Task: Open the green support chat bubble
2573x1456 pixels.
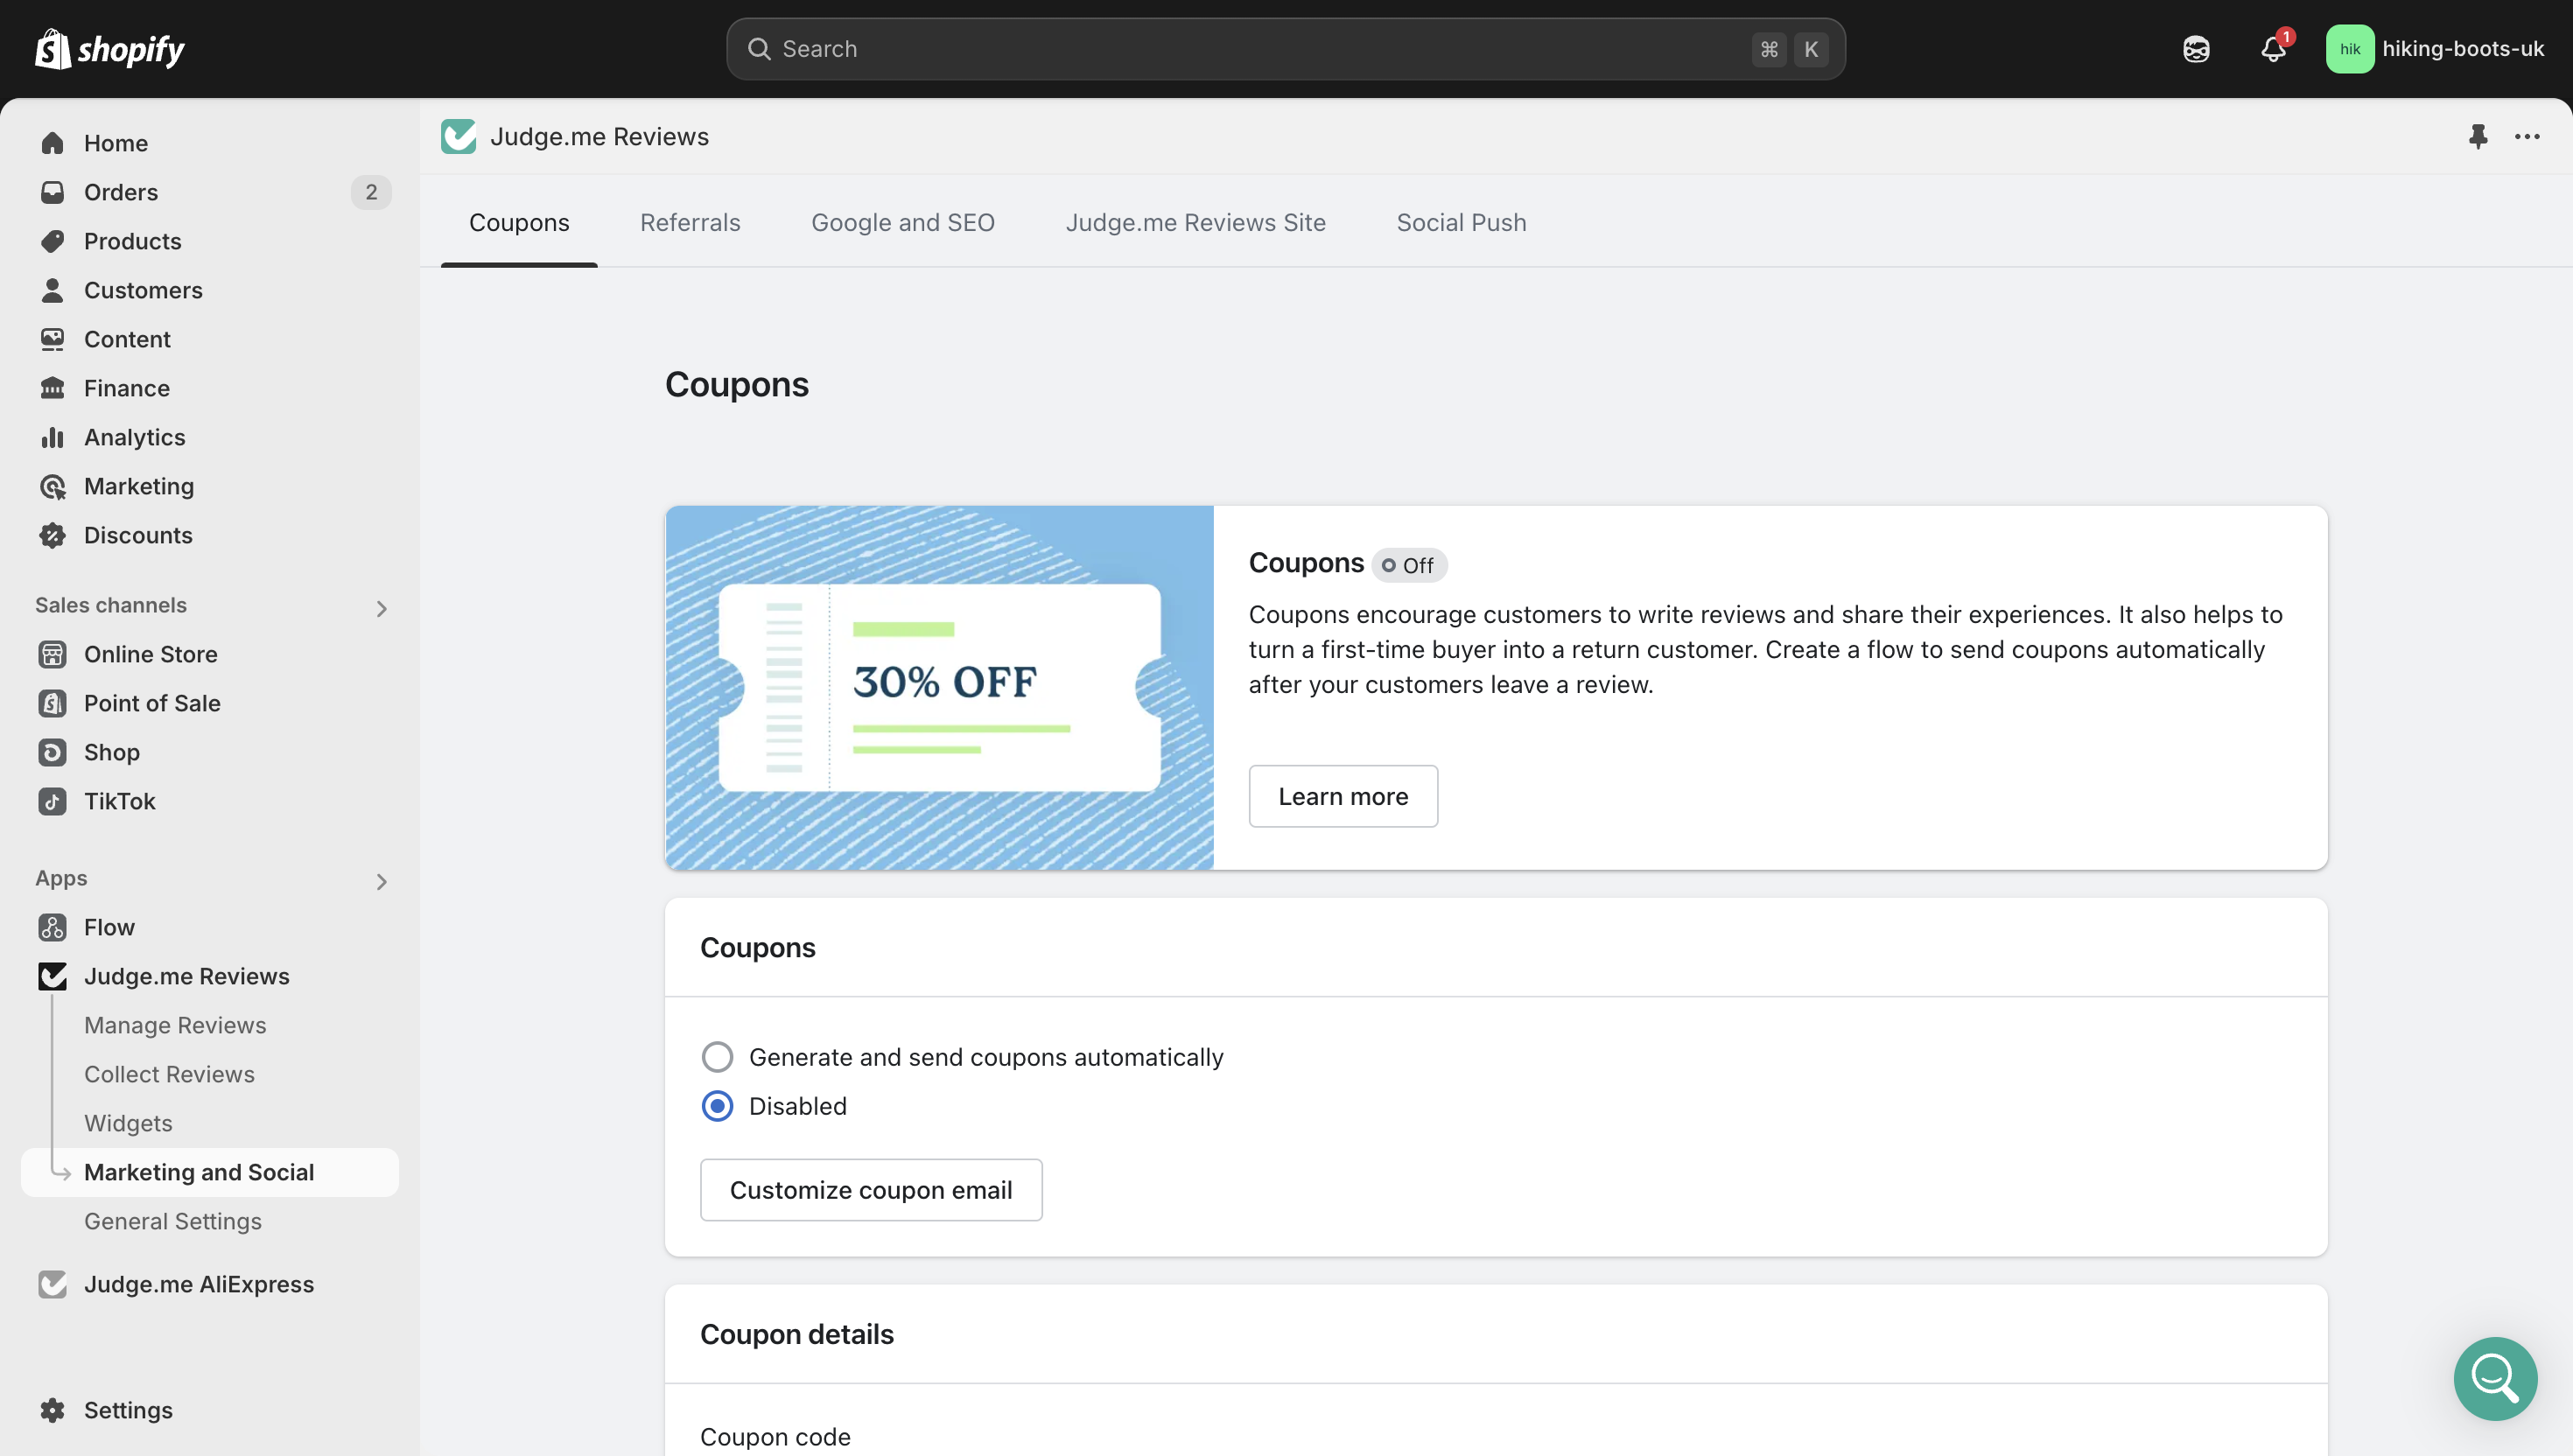Action: 2495,1378
